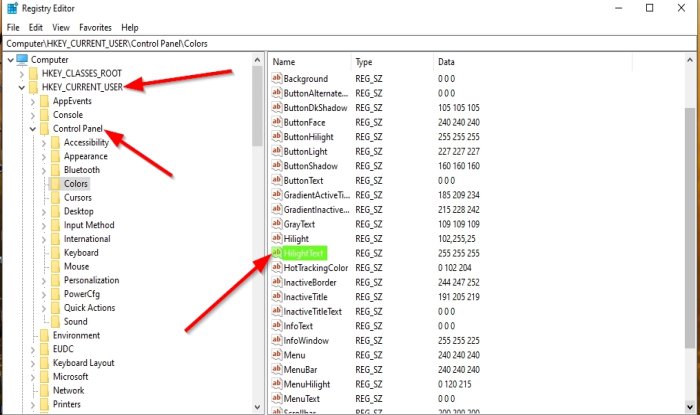Click the Computer icon in the tree
Screen dimensions: 700x415
22,59
